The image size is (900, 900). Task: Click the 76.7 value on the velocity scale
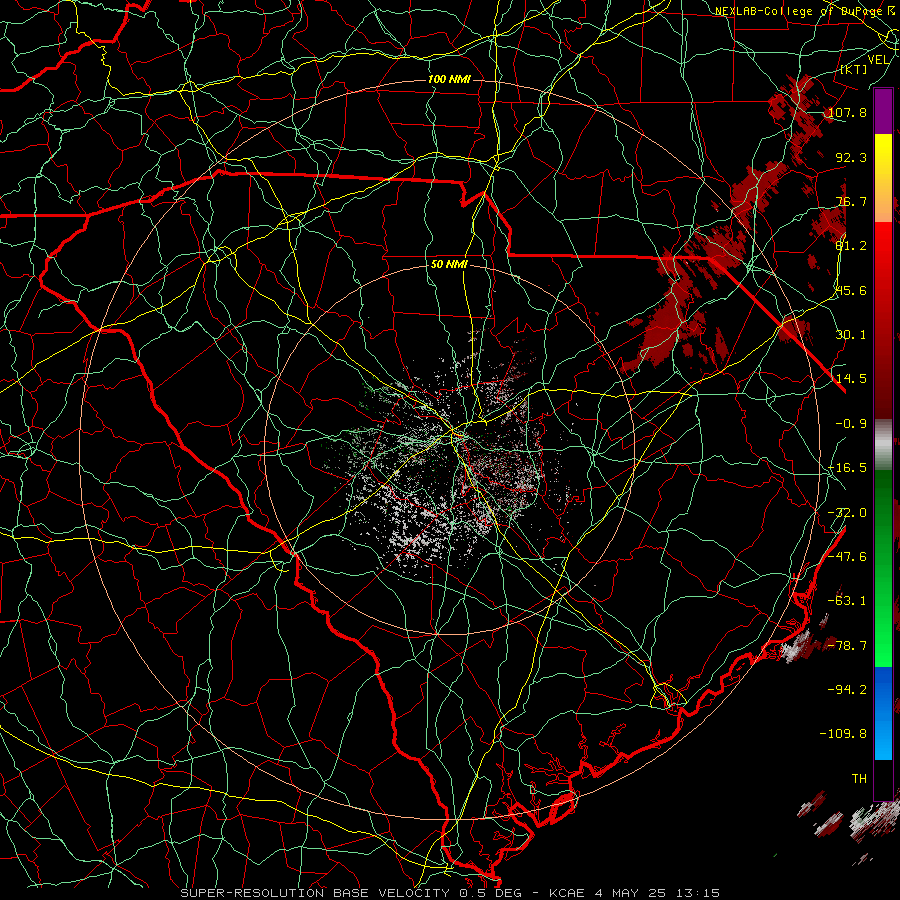click(x=851, y=201)
